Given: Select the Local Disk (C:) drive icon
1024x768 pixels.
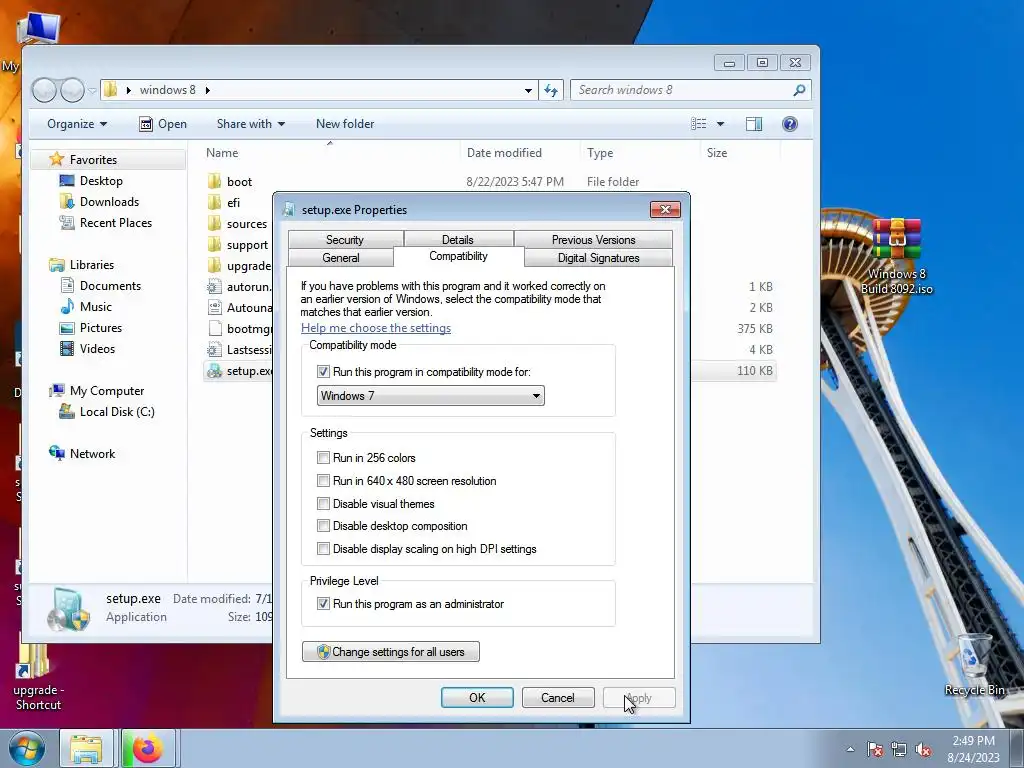Looking at the screenshot, I should tap(67, 412).
